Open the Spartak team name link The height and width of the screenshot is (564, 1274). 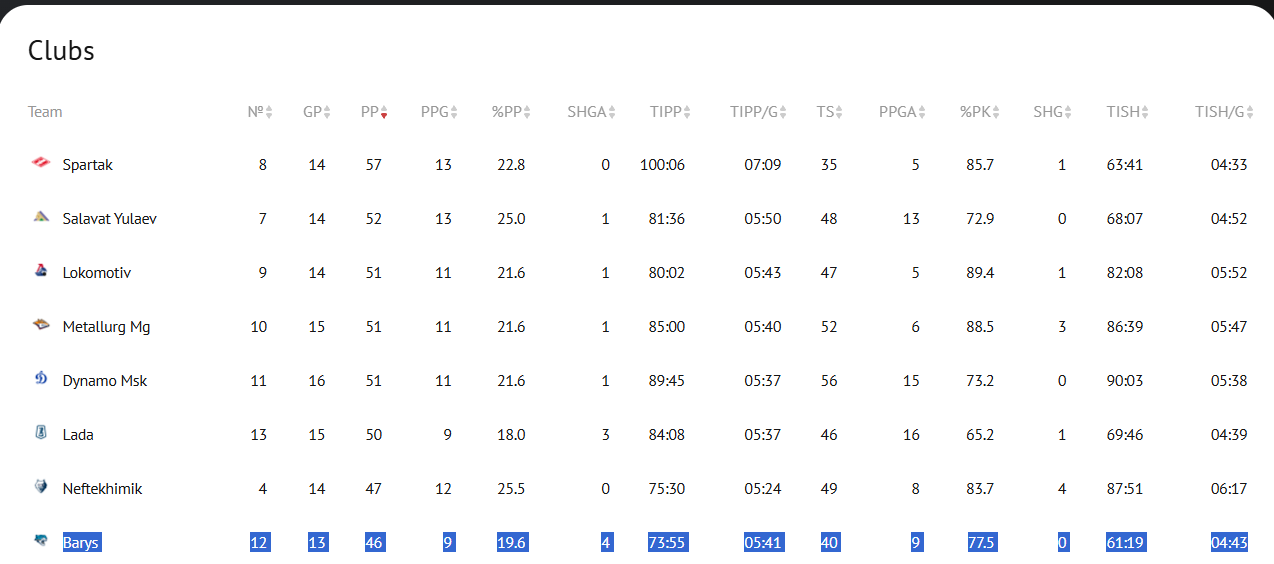pyautogui.click(x=87, y=165)
